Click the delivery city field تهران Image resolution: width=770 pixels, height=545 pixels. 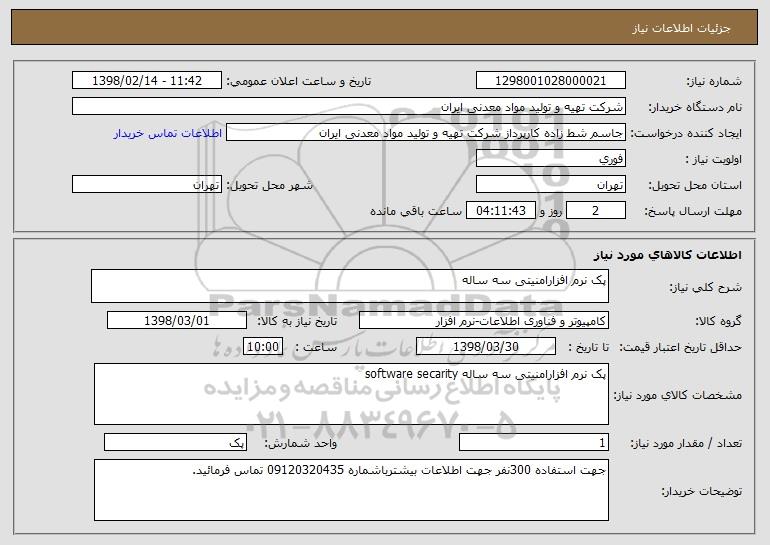pos(147,185)
